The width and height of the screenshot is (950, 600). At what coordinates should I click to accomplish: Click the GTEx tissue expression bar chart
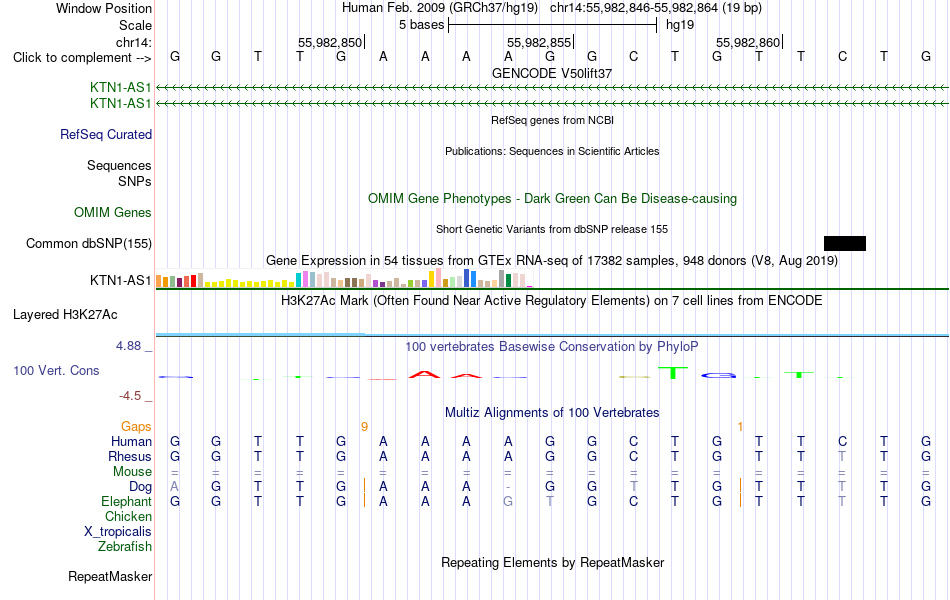(344, 278)
